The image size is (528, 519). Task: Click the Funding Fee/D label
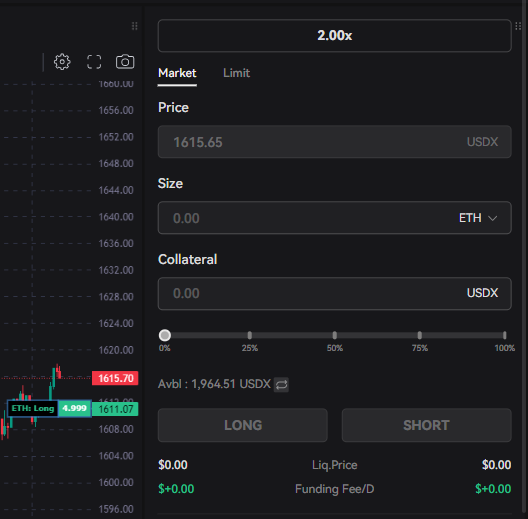(334, 489)
